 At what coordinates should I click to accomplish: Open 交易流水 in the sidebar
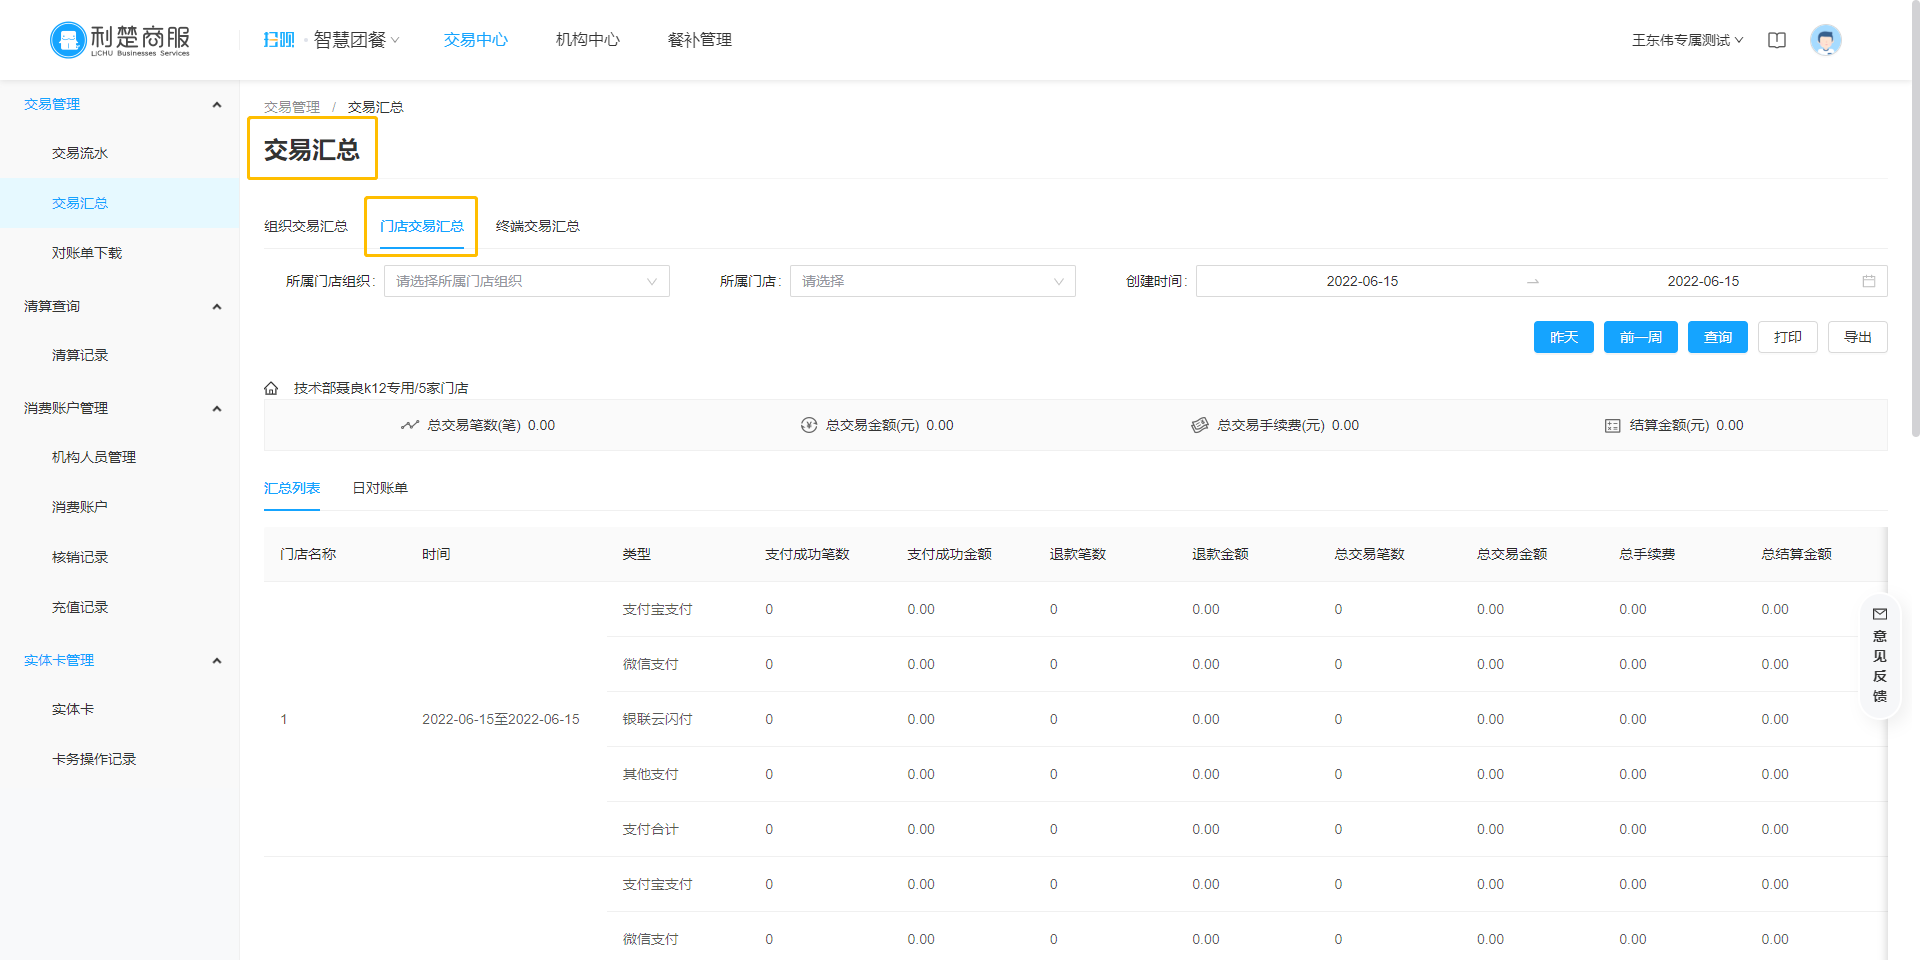click(80, 153)
